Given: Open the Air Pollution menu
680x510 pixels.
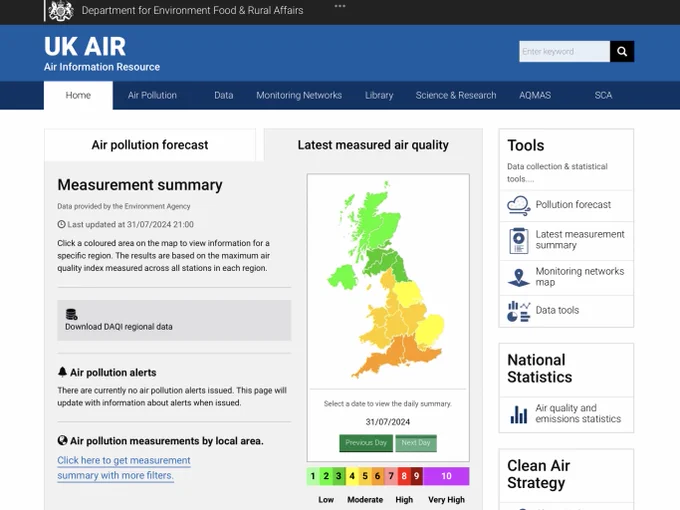Looking at the screenshot, I should coord(152,95).
